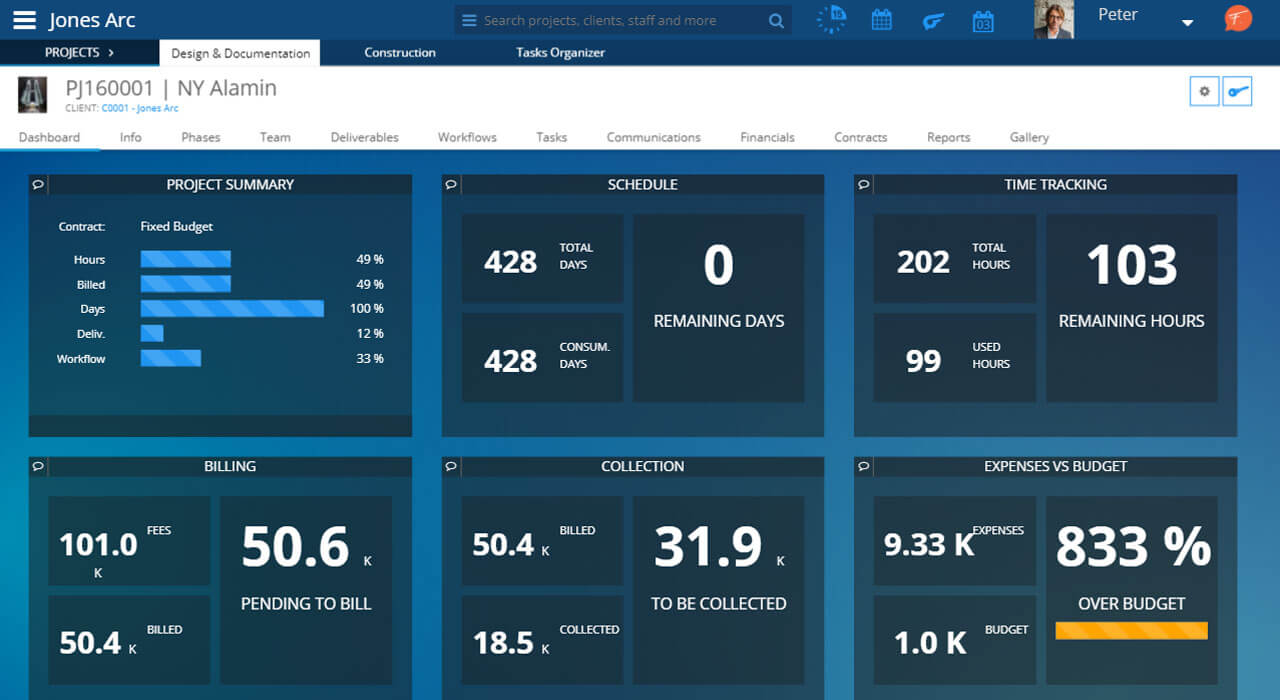Click the key icon button
This screenshot has width=1280, height=700.
(1238, 91)
